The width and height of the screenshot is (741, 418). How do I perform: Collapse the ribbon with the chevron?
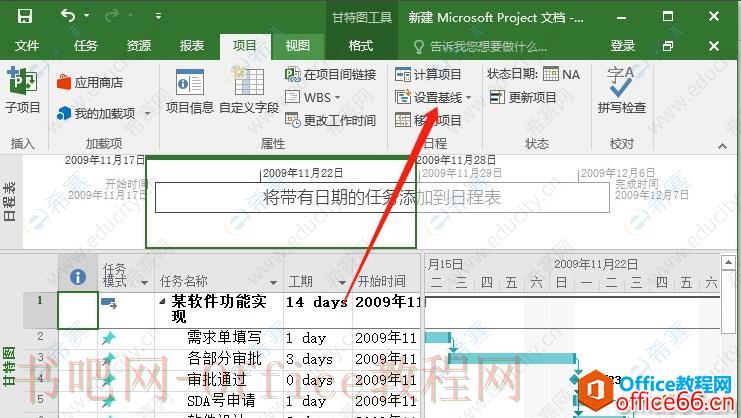[722, 145]
